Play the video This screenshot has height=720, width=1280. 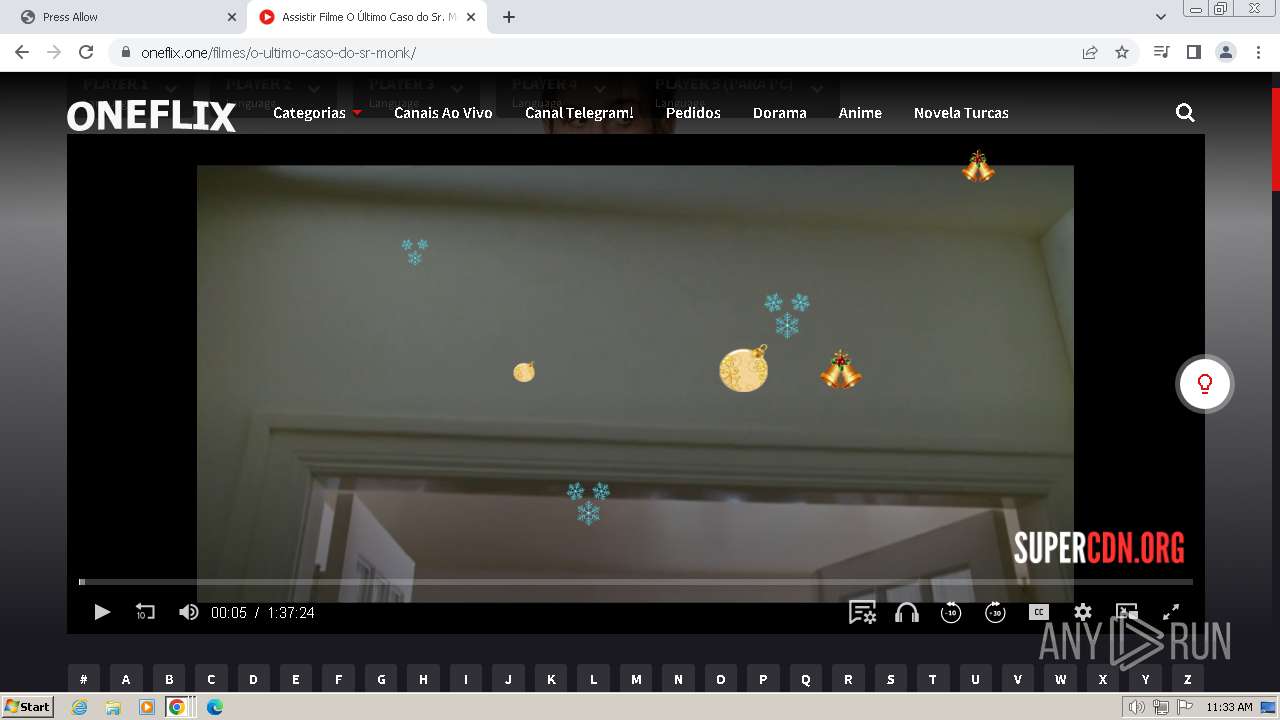[102, 612]
